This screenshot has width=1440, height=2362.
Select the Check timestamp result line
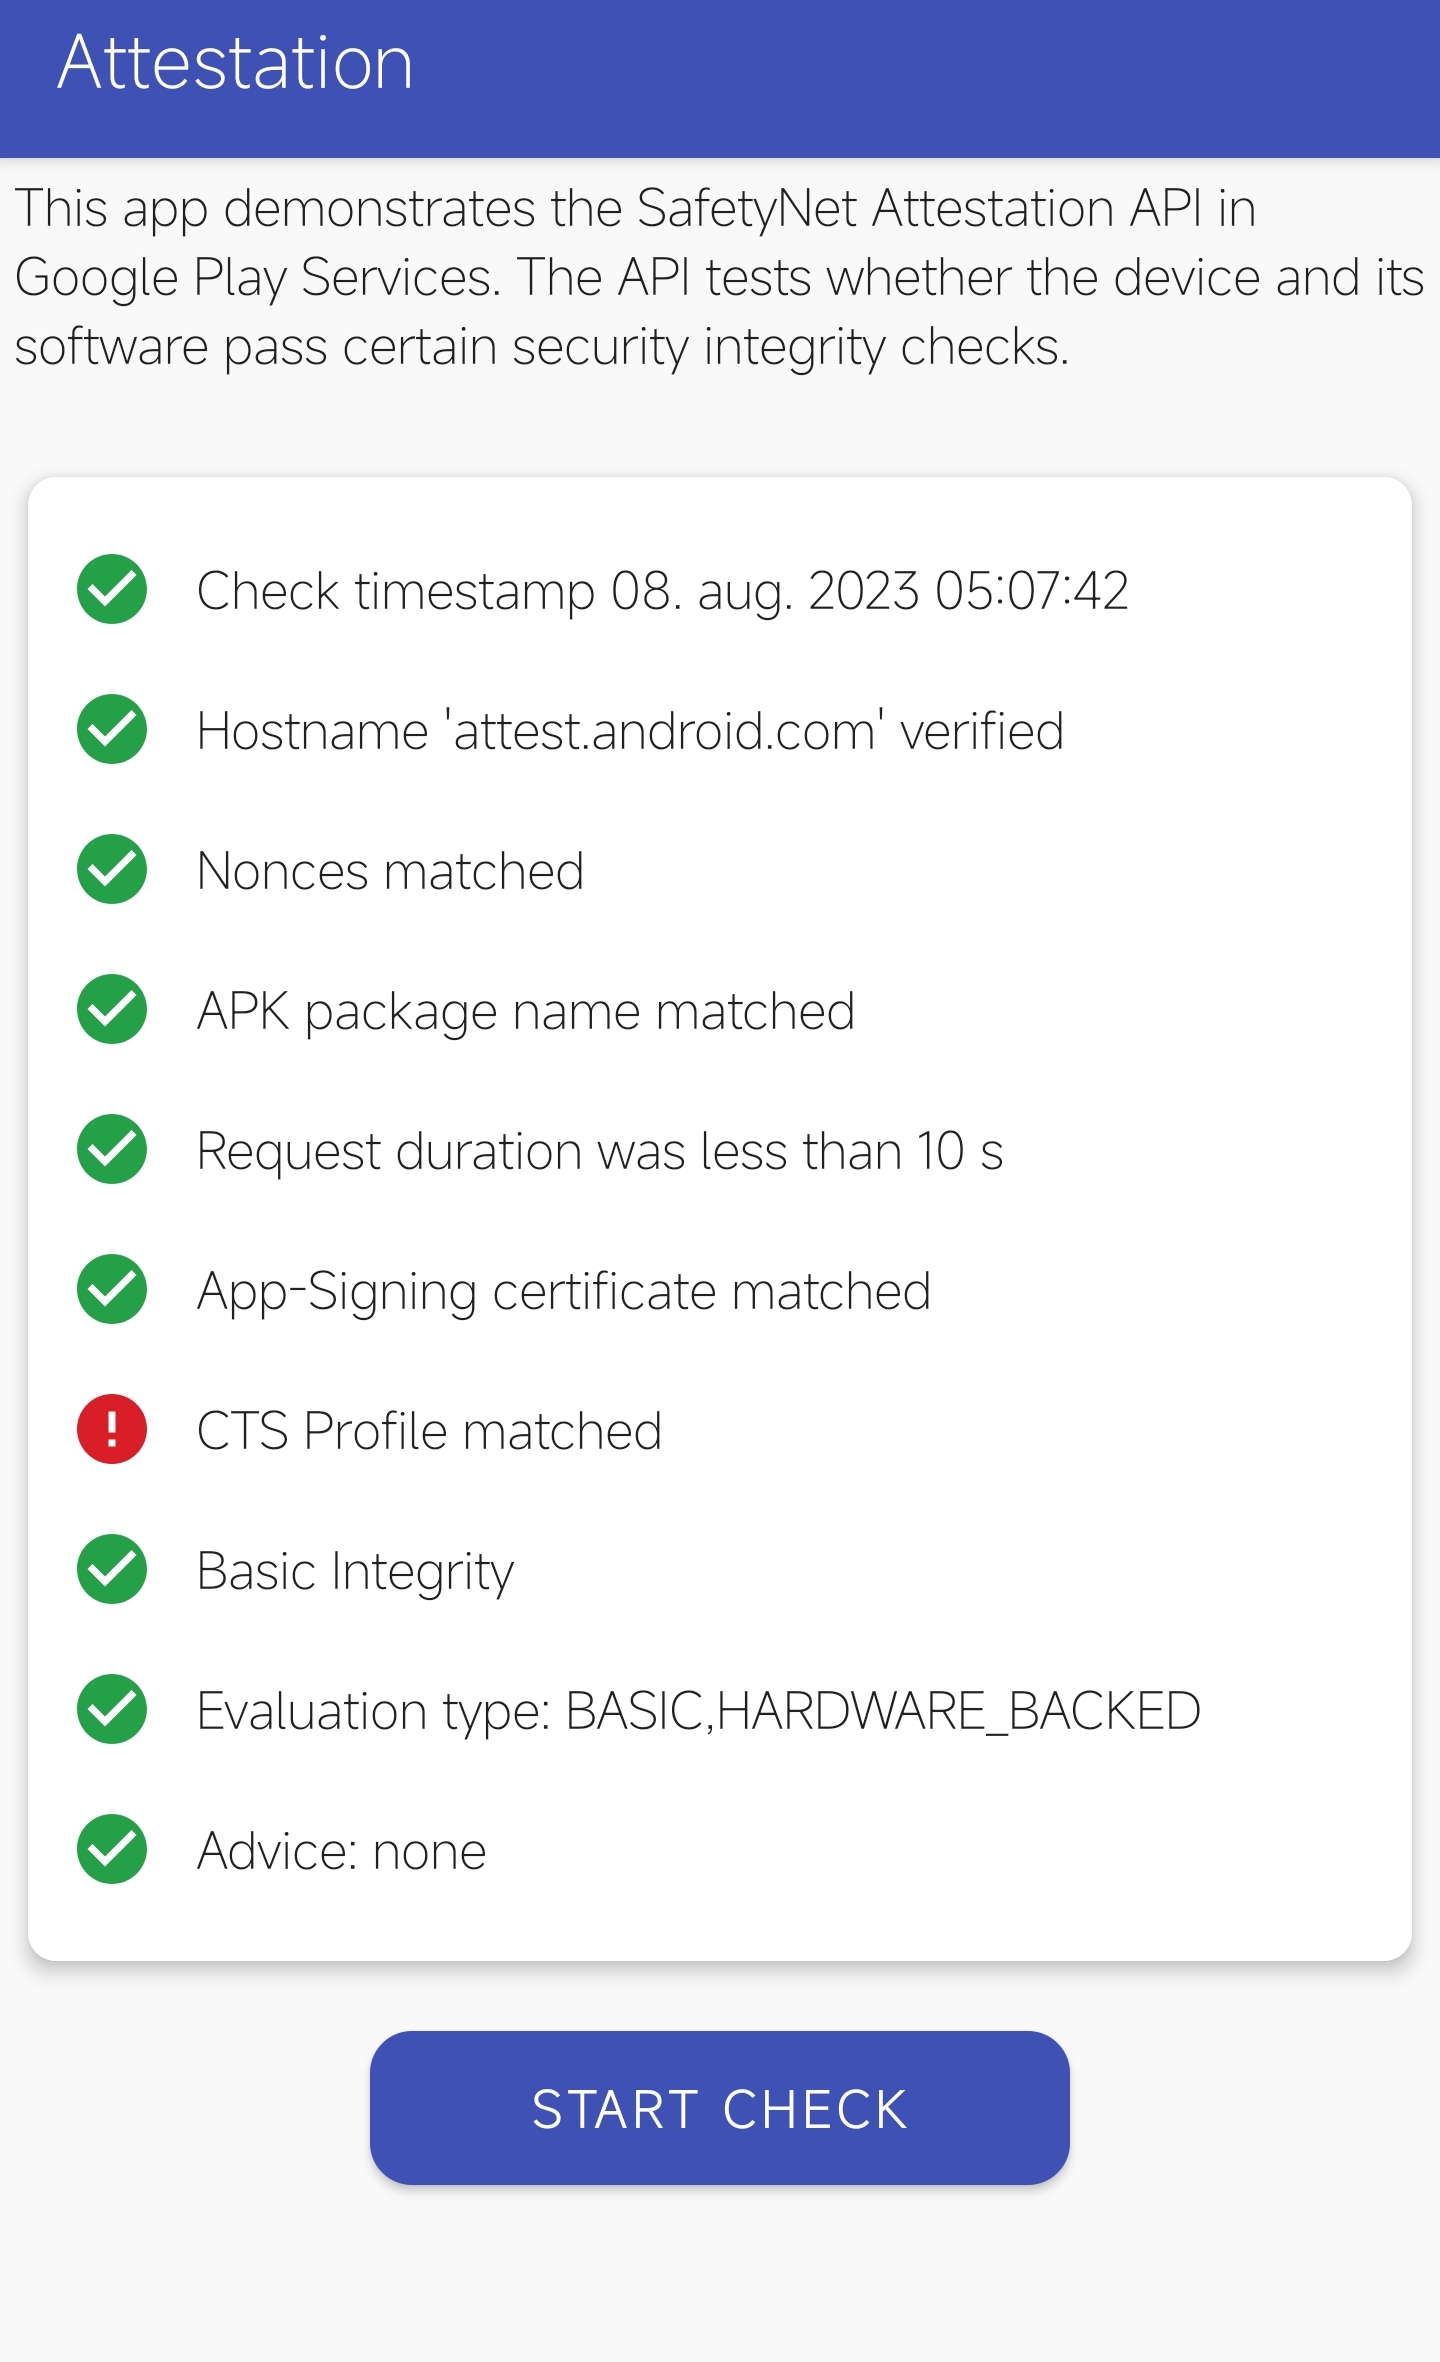point(663,591)
